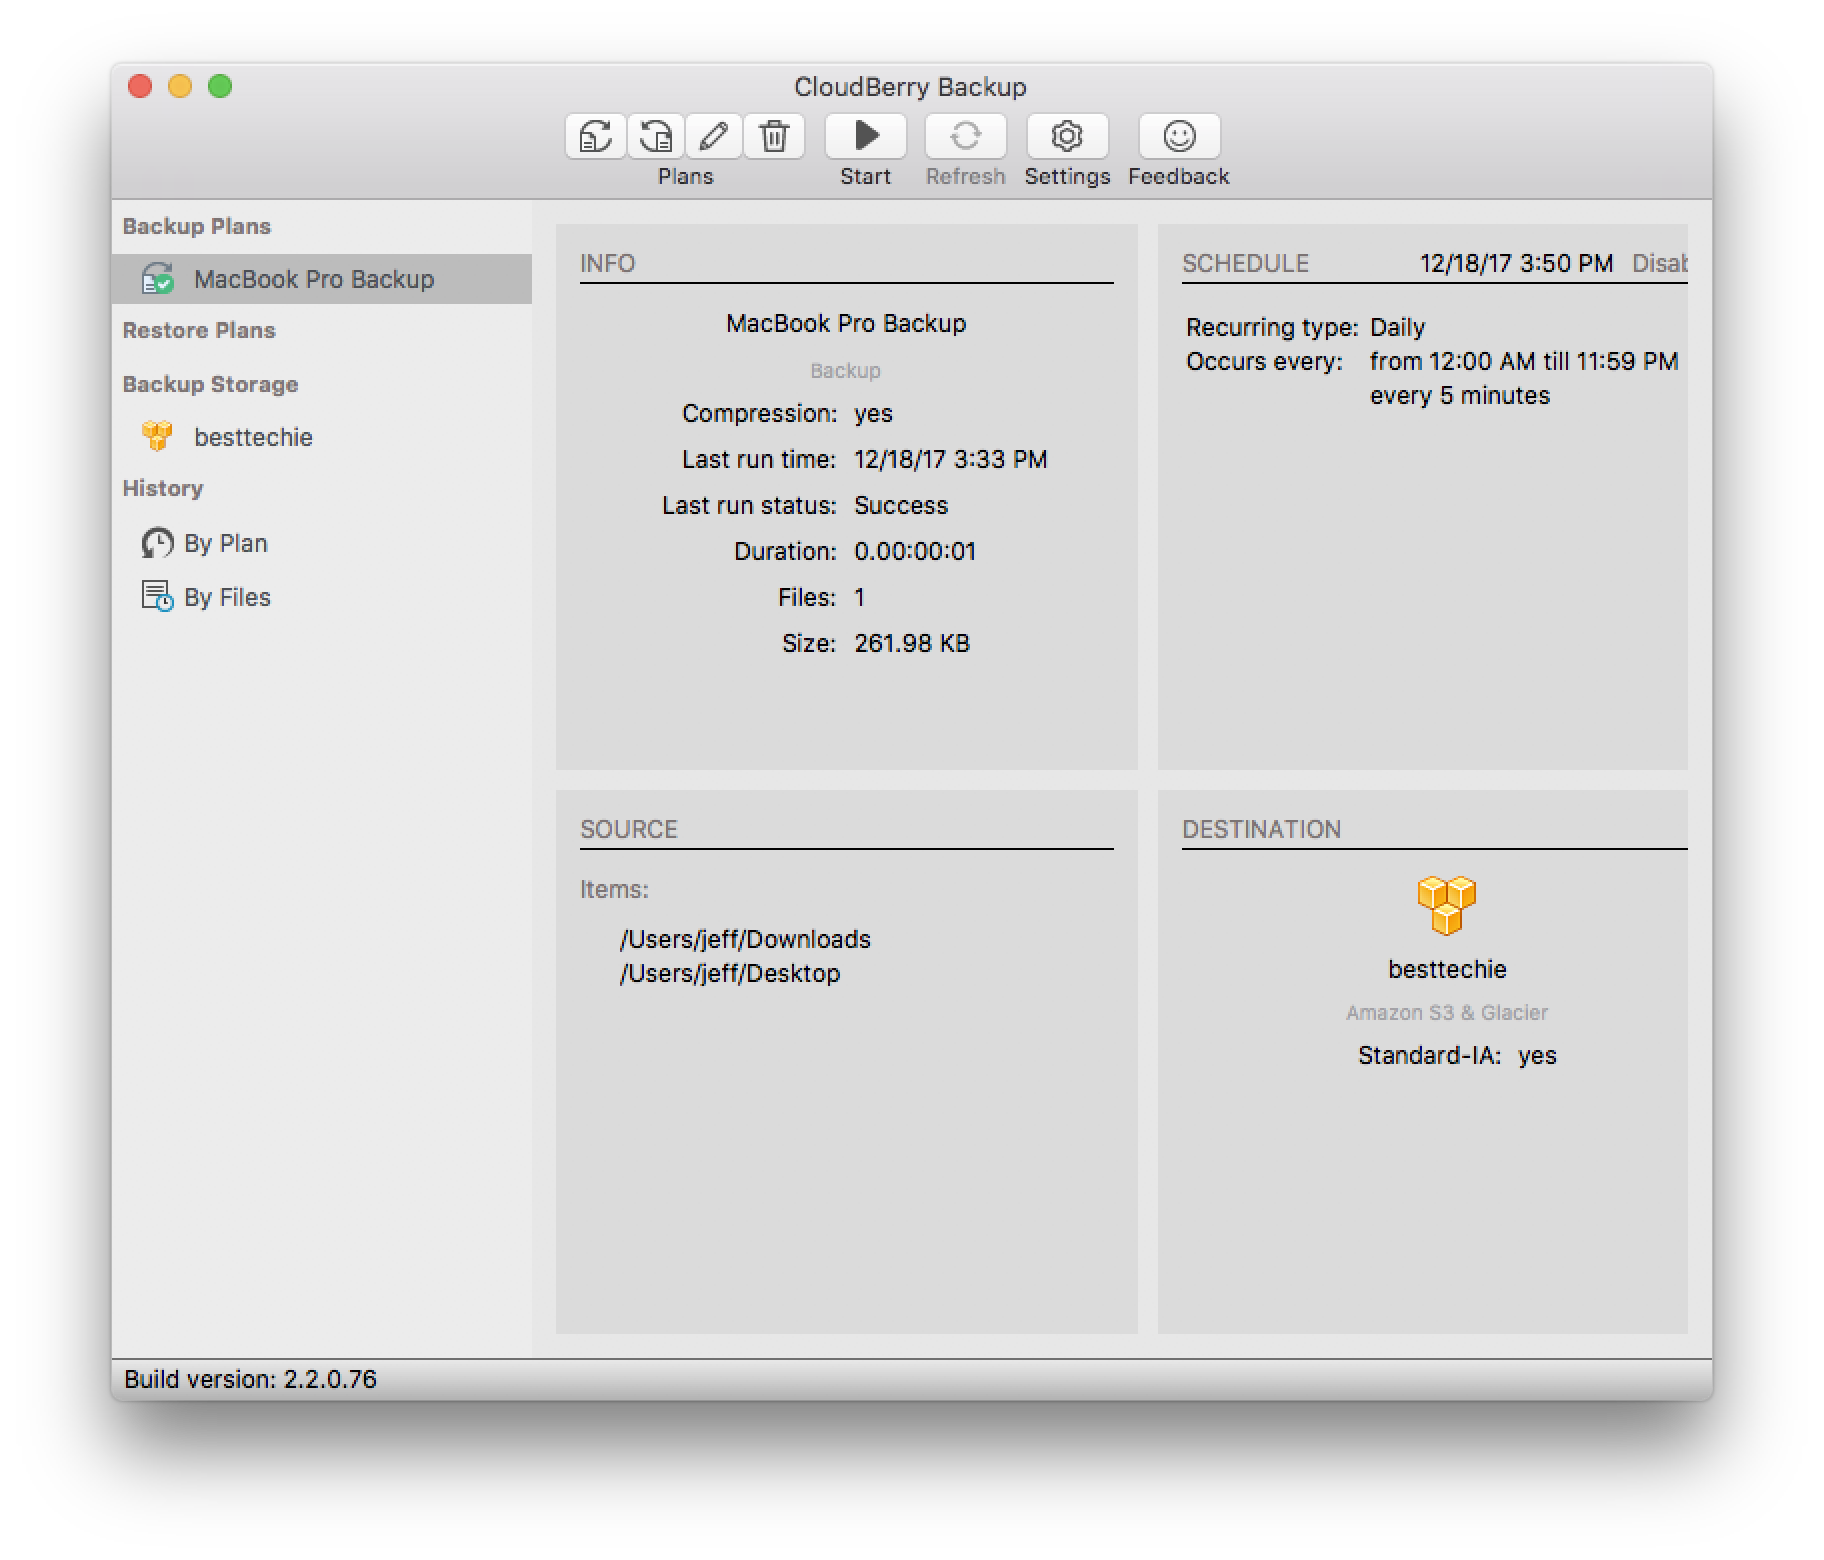Click the SOURCE panel heading

click(629, 829)
